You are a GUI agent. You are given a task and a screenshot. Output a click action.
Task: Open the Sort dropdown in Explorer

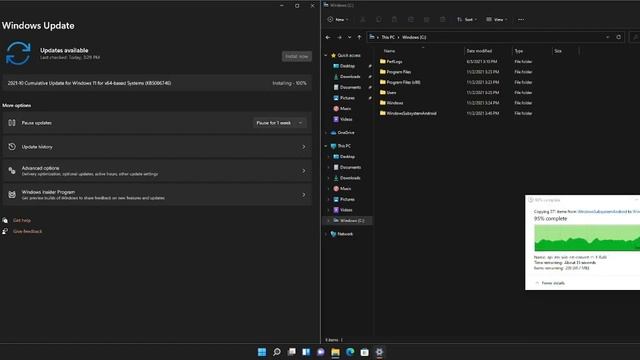click(x=467, y=20)
